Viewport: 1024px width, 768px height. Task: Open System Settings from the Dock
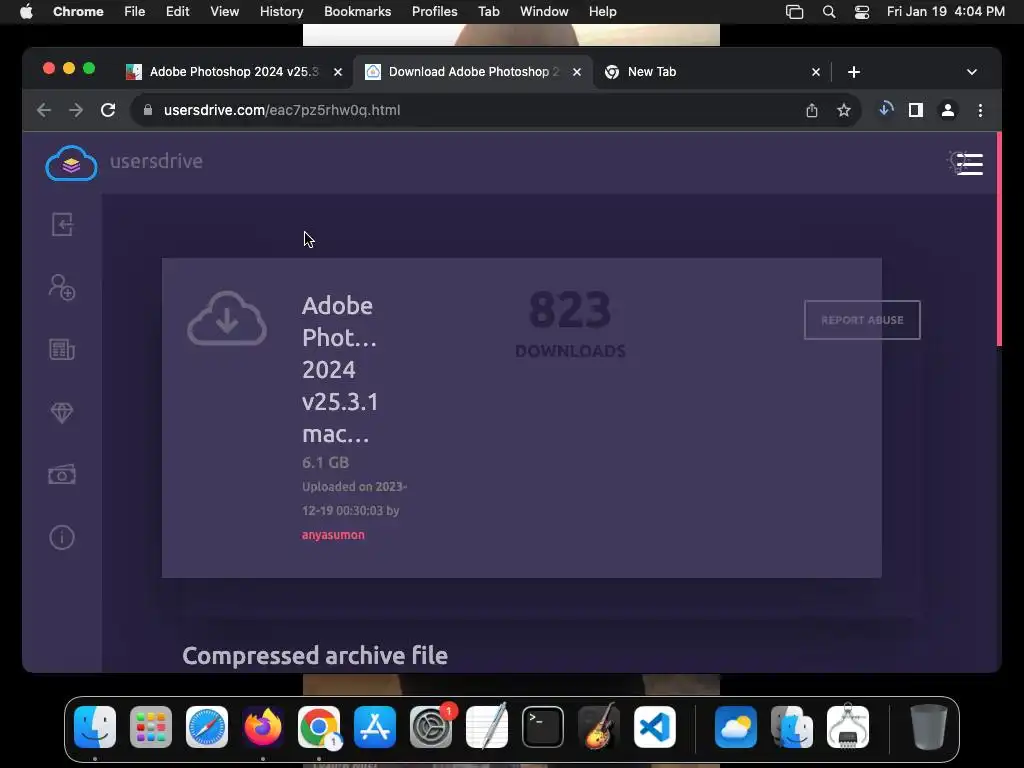[x=431, y=727]
